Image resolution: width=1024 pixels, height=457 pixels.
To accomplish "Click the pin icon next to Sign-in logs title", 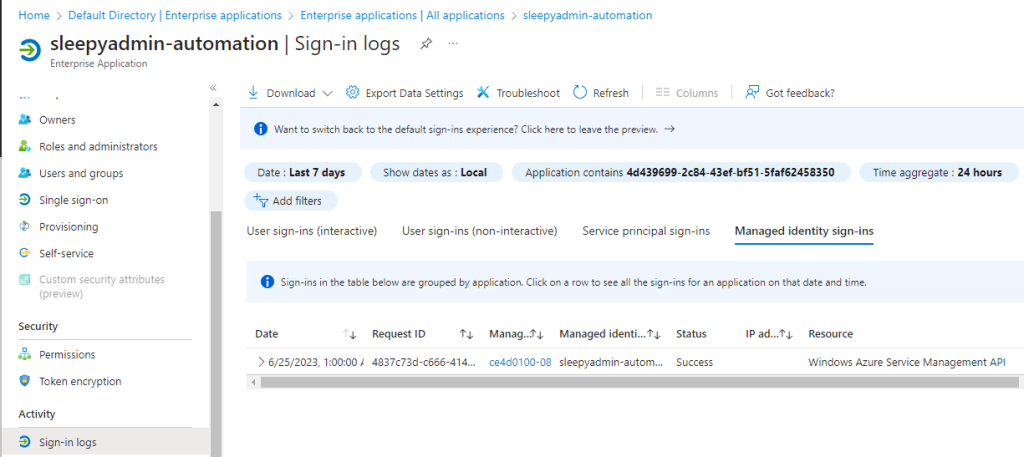I will tap(426, 44).
